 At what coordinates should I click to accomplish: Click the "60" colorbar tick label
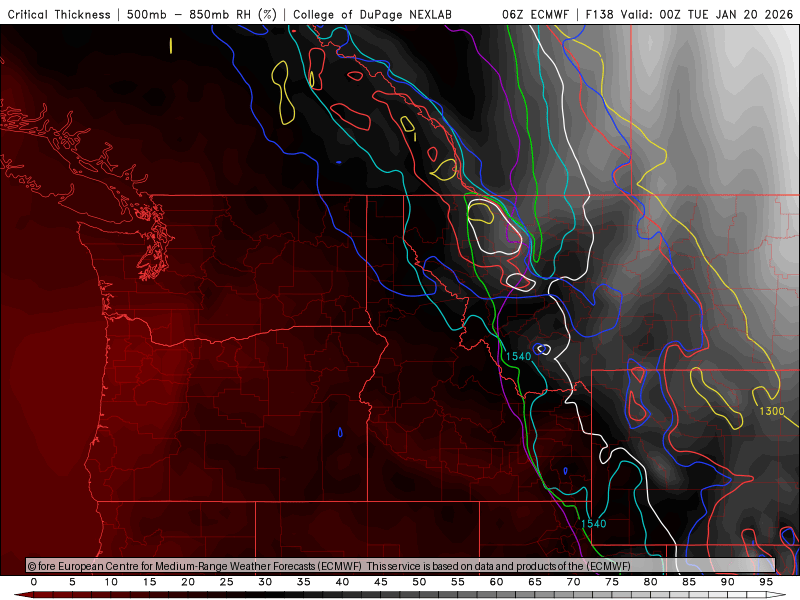[x=496, y=582]
